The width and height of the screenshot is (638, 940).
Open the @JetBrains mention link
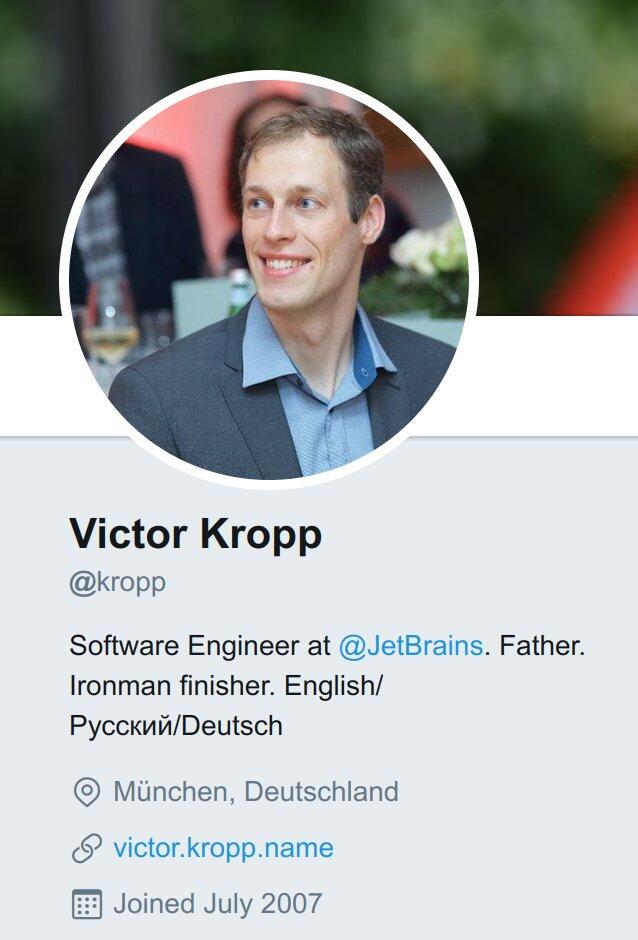point(411,646)
